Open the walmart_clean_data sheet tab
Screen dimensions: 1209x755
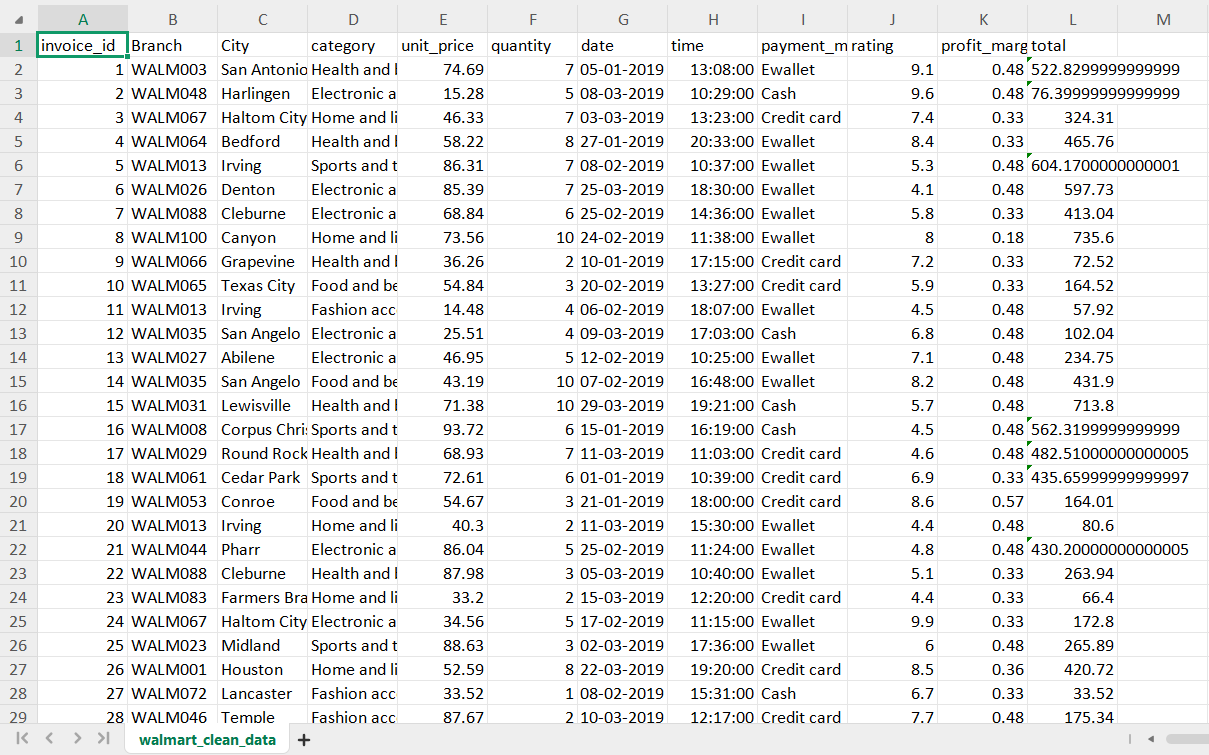tap(207, 740)
